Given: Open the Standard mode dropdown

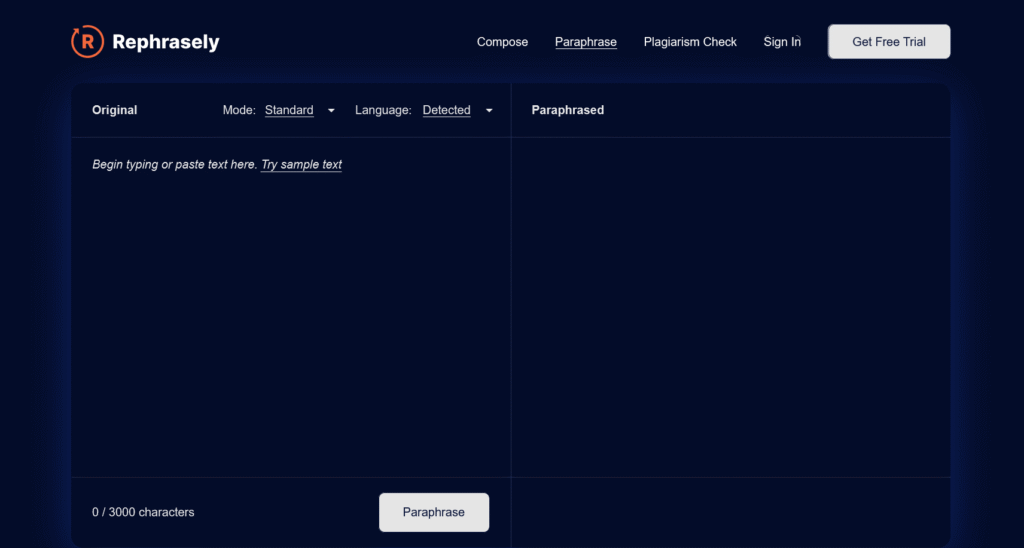Looking at the screenshot, I should tap(289, 110).
